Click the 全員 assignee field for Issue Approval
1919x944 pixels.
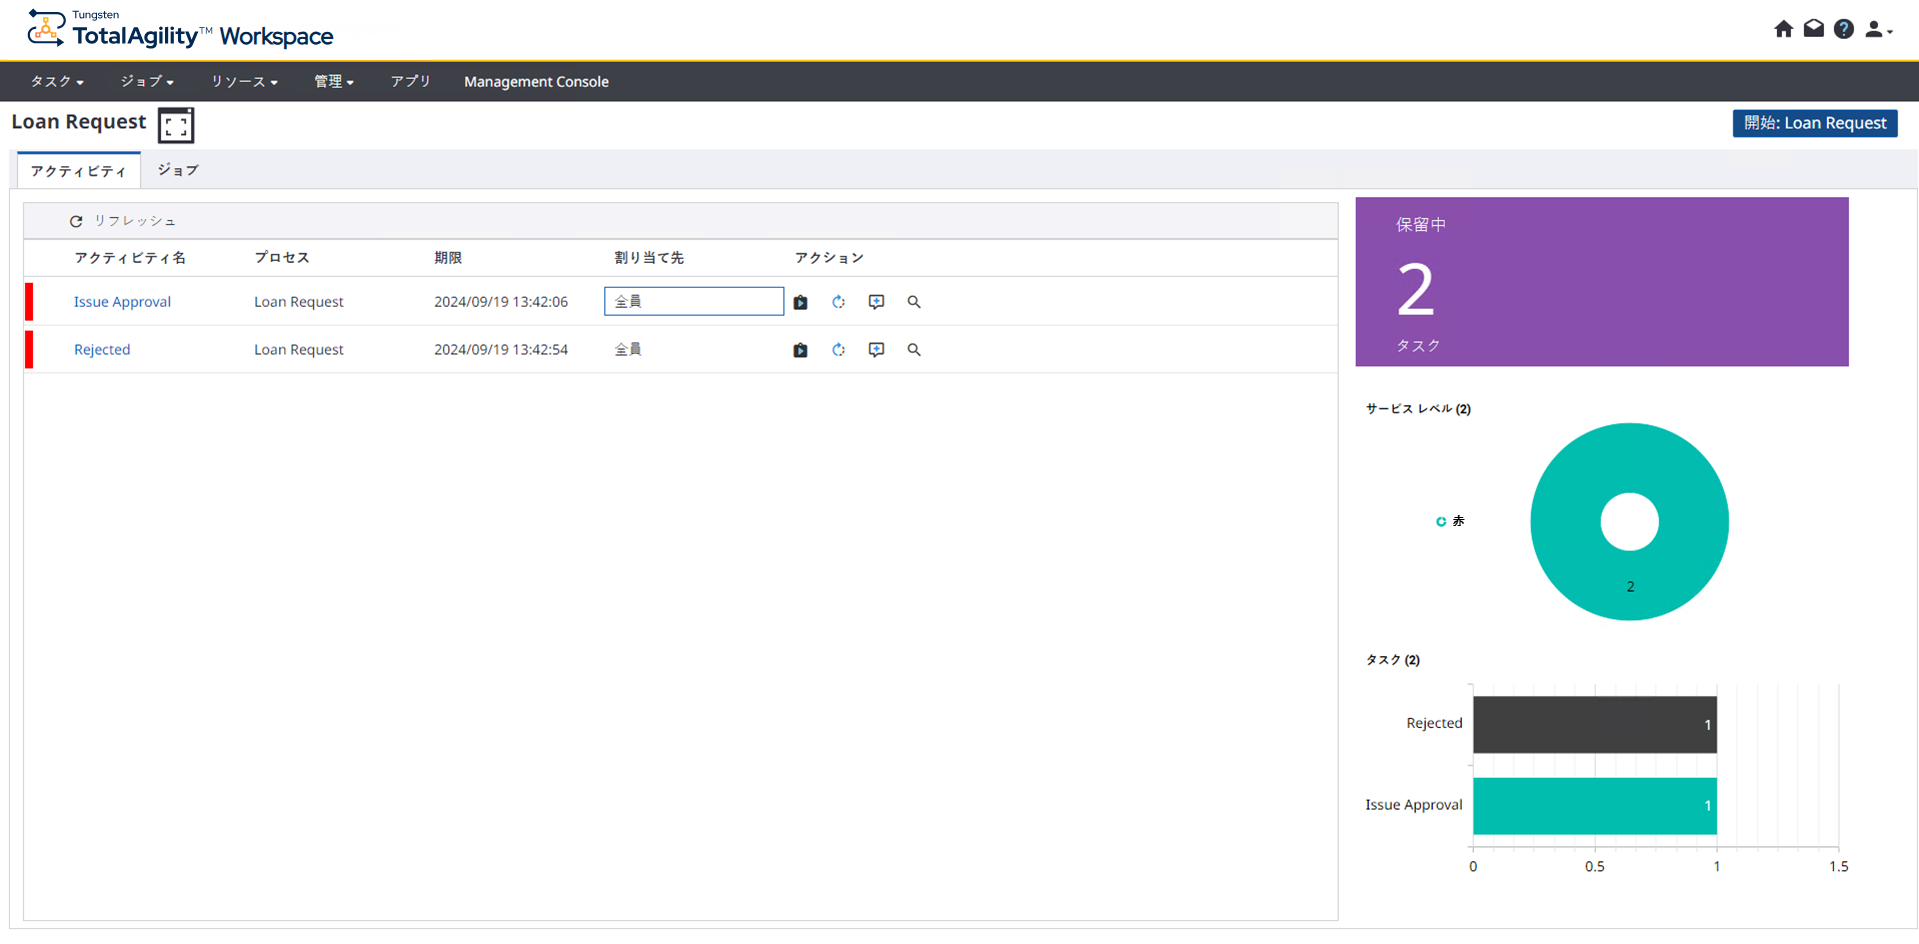[693, 302]
